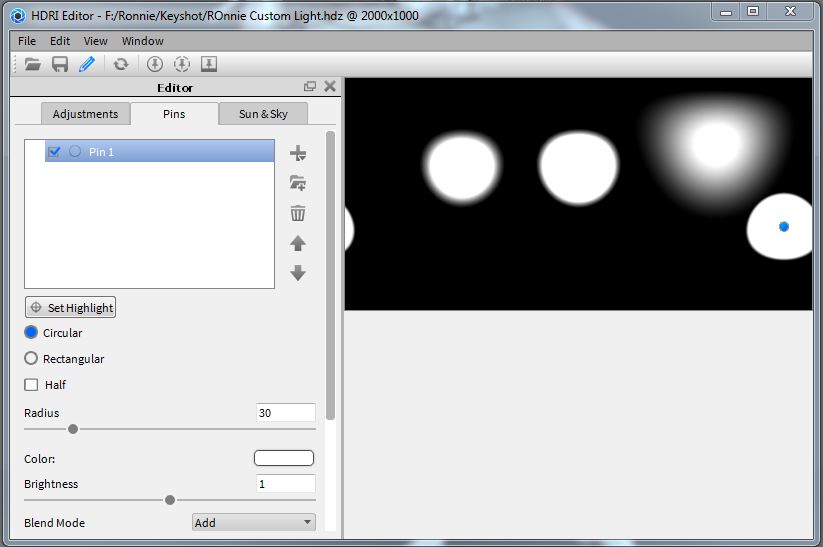This screenshot has height=547, width=823.
Task: Select the Pin 1 row in list
Action: coord(160,151)
